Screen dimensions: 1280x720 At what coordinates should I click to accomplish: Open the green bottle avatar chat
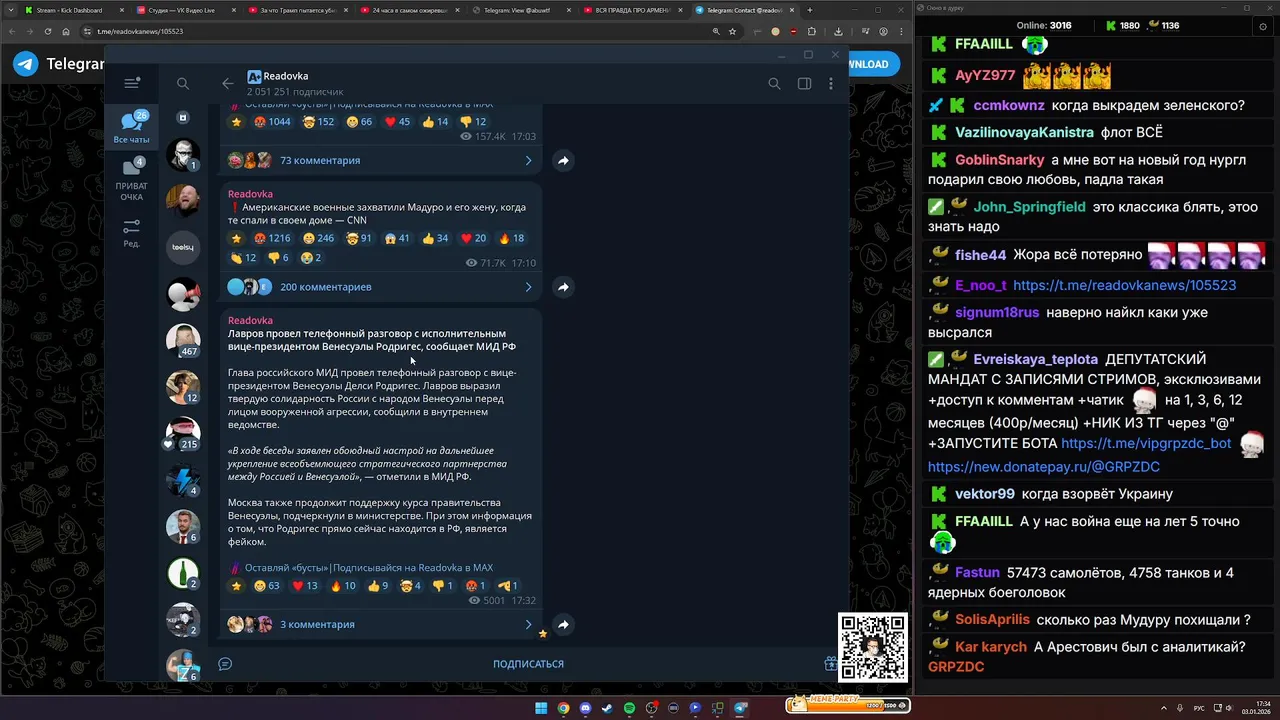pyautogui.click(x=183, y=573)
